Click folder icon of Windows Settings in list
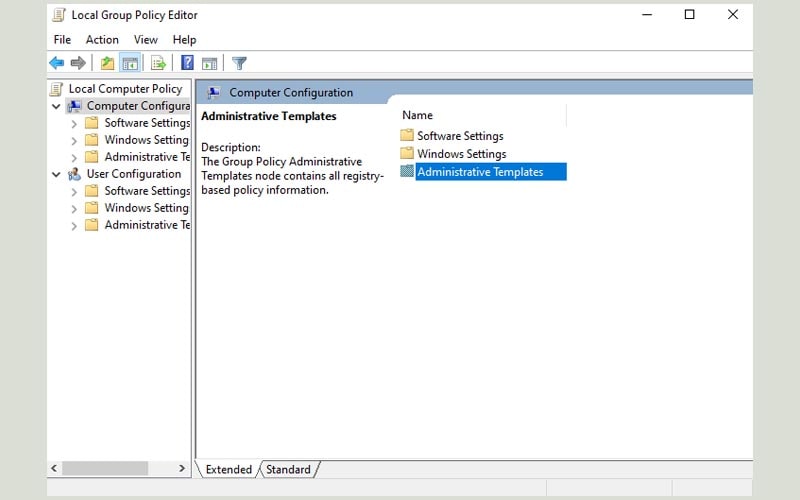Screen dimensions: 800x500 pyautogui.click(x=407, y=153)
